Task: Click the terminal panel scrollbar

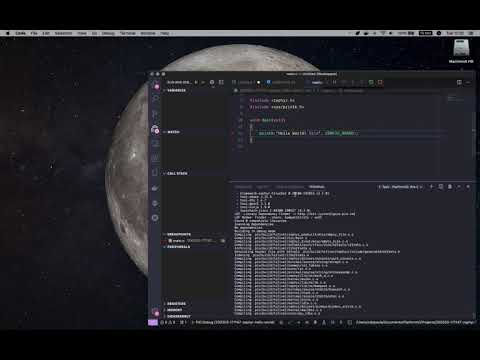Action: click(x=474, y=315)
